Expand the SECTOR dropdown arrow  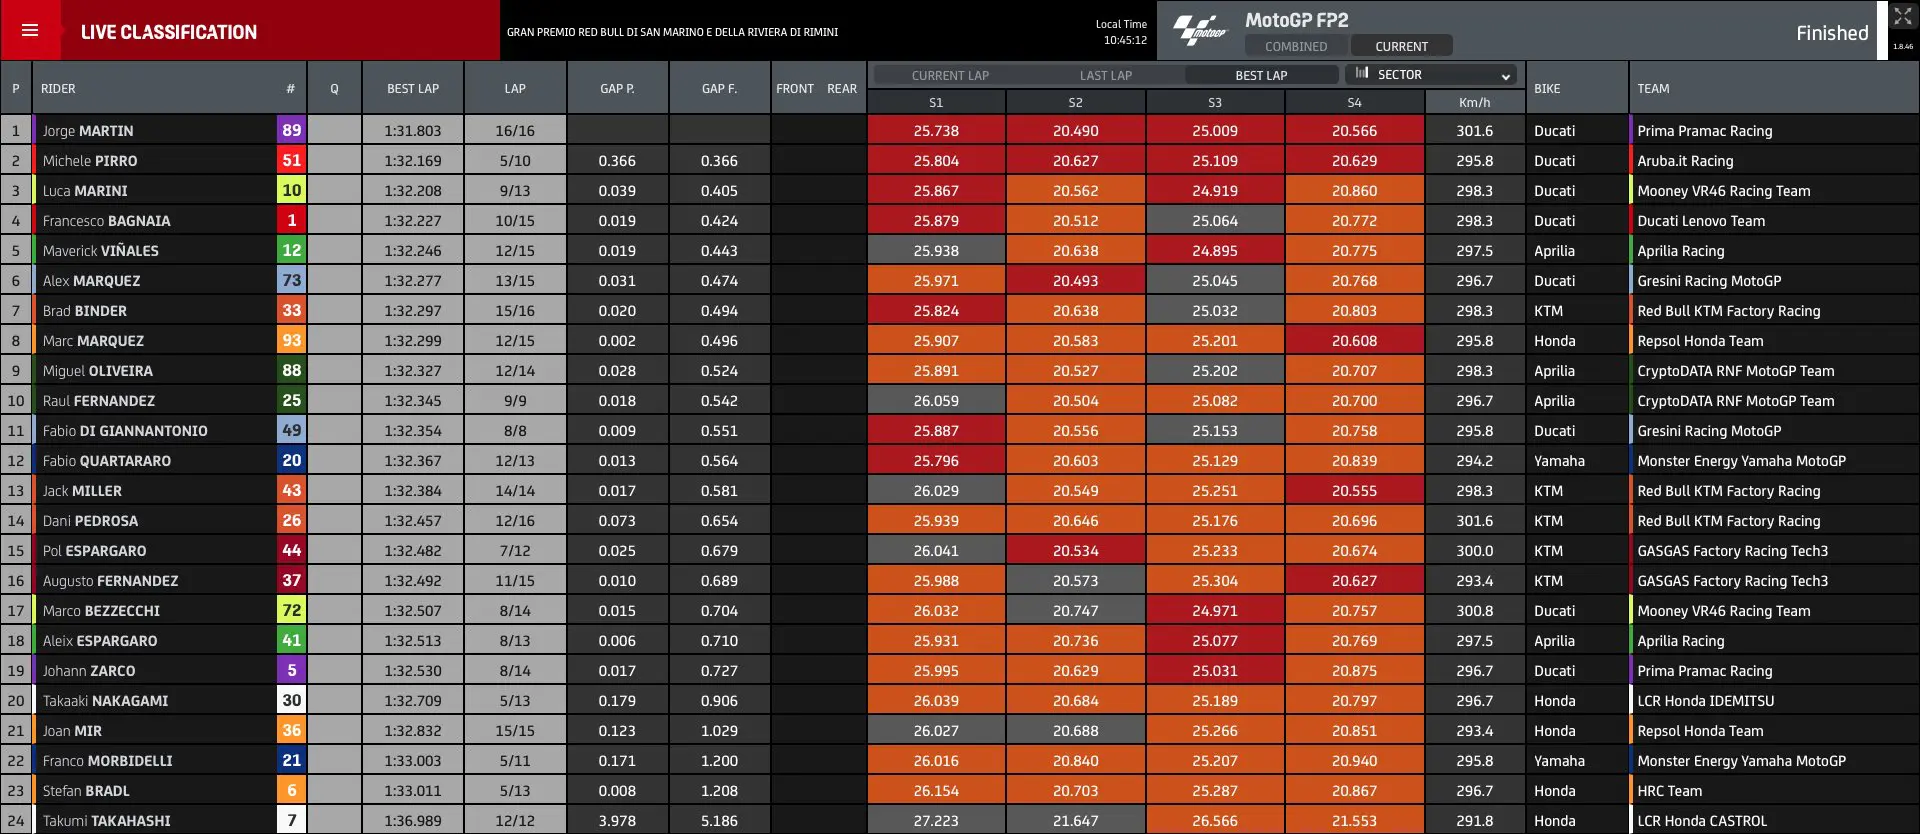pos(1505,76)
